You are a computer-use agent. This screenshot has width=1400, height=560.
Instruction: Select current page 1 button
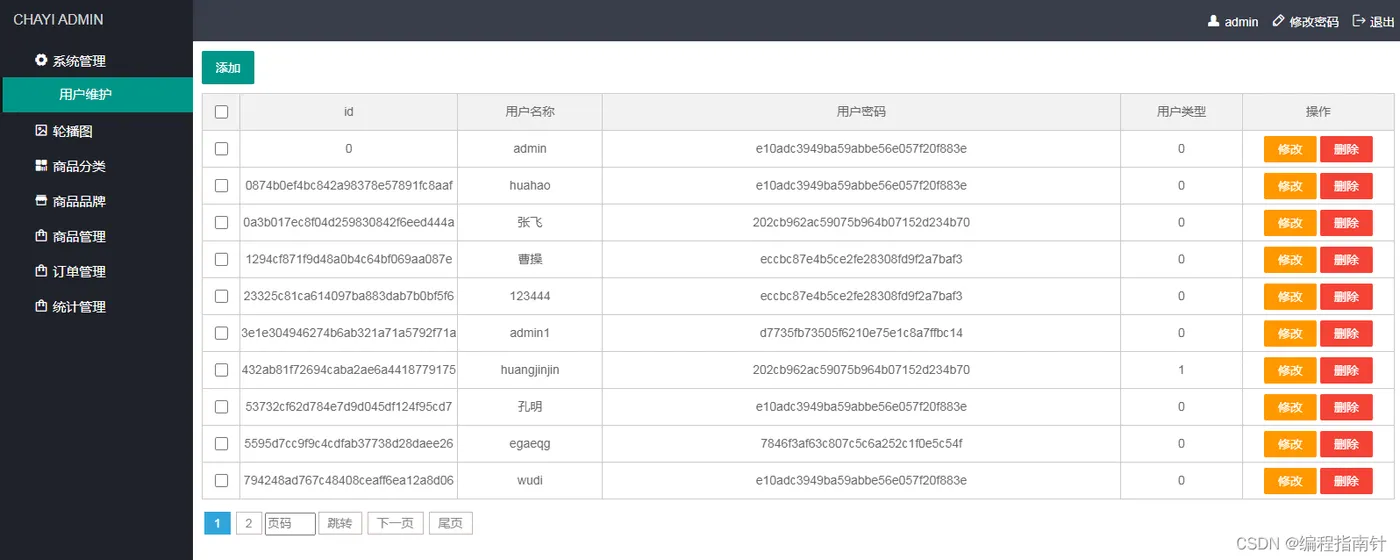coord(217,523)
